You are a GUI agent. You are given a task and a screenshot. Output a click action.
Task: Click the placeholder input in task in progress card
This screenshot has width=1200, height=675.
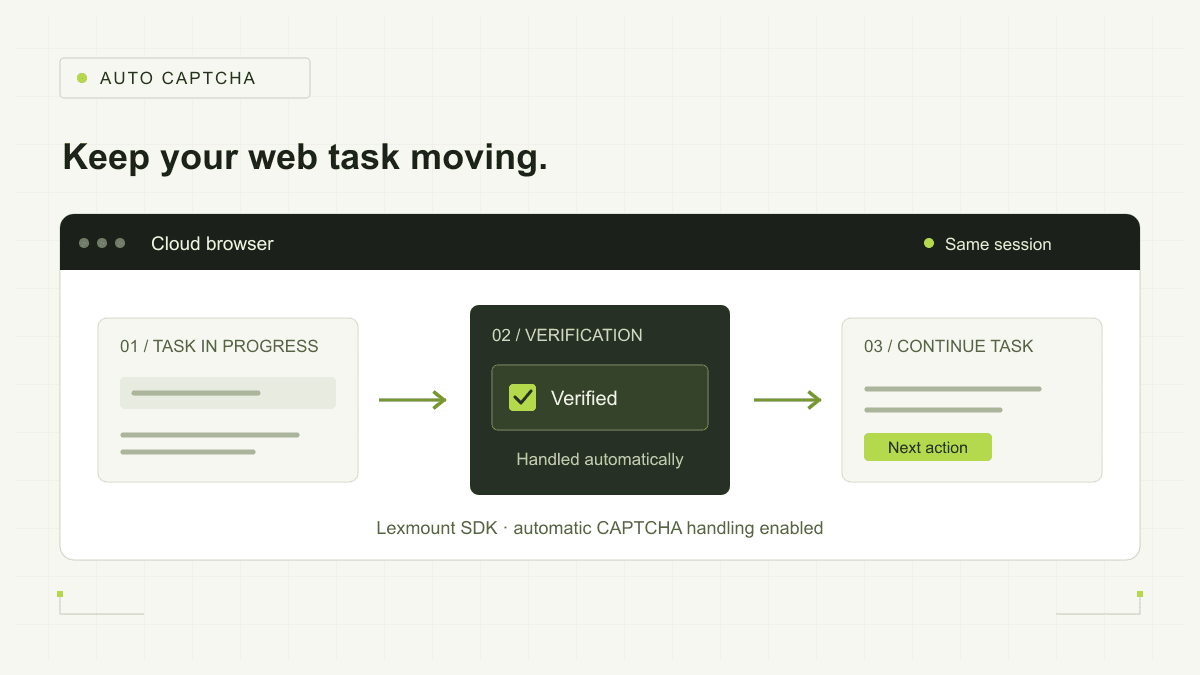click(x=228, y=393)
